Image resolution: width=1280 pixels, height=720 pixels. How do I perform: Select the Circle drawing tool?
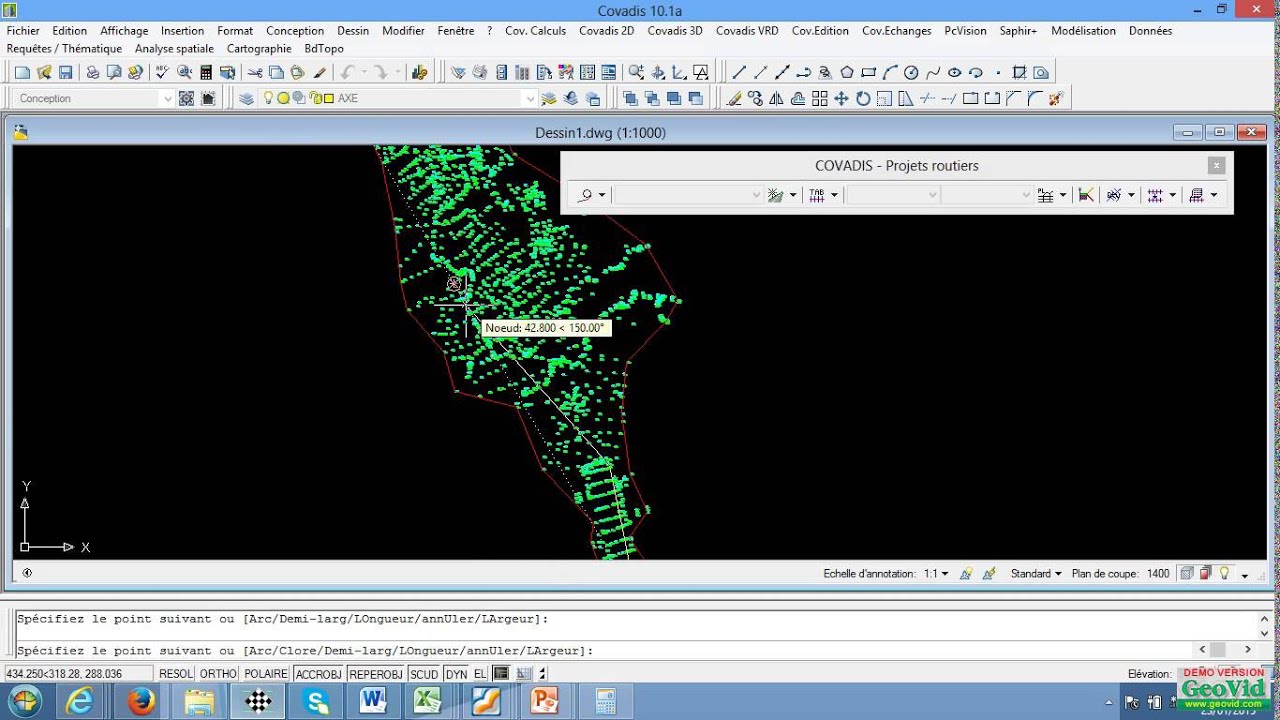click(x=911, y=72)
